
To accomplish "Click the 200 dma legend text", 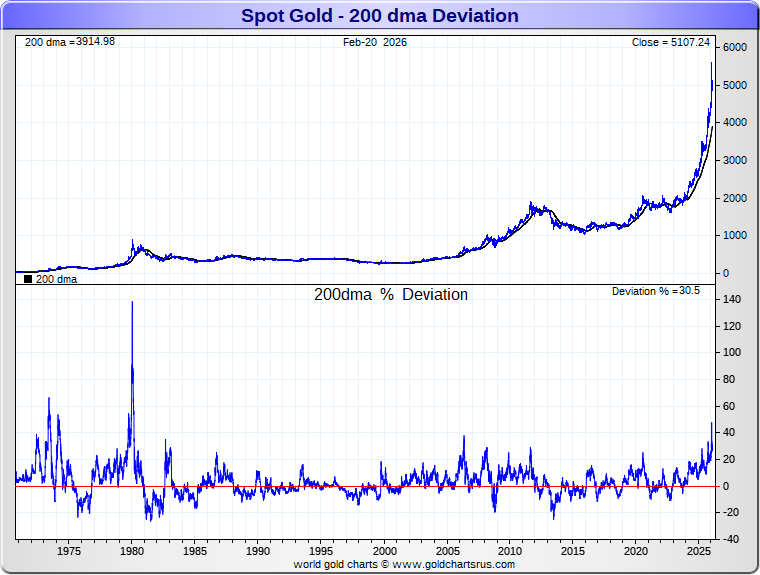I will pos(56,280).
